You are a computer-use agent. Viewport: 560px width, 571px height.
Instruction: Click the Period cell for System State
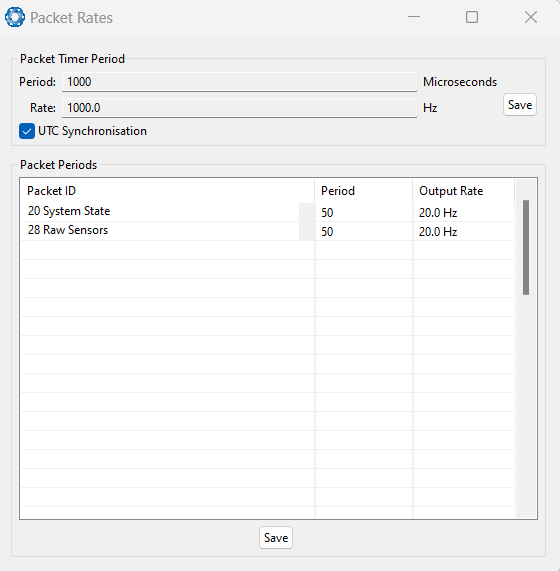pos(364,212)
